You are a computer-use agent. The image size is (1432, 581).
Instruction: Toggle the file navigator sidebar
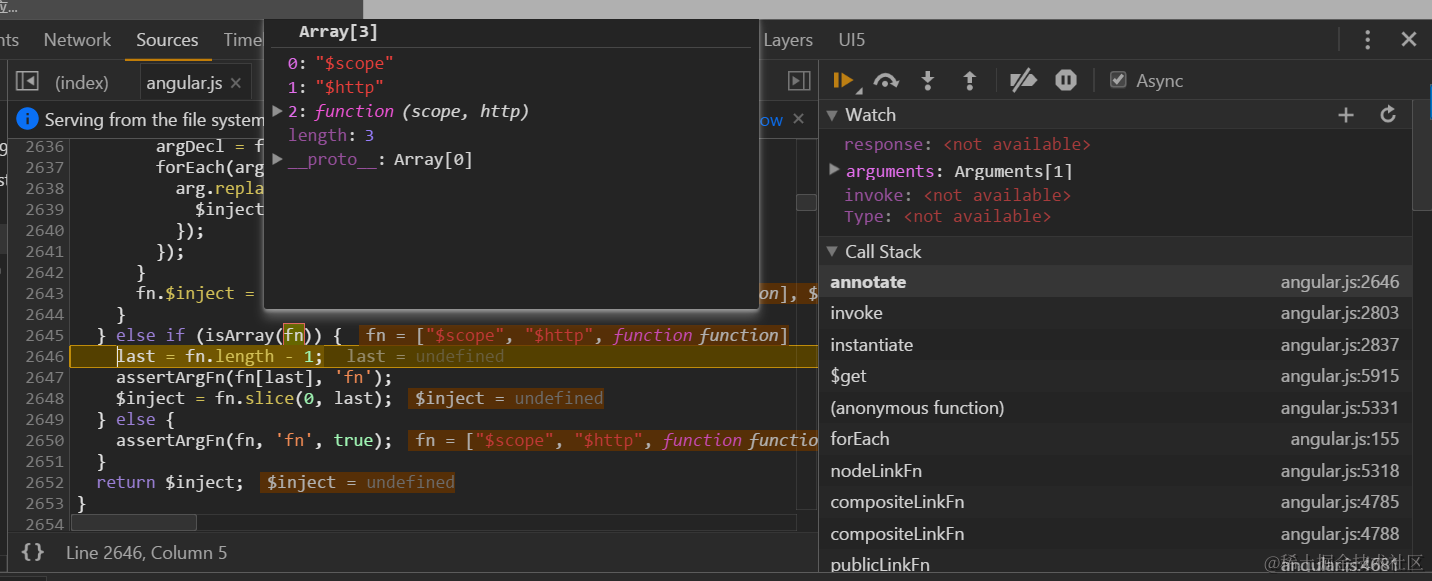(27, 82)
